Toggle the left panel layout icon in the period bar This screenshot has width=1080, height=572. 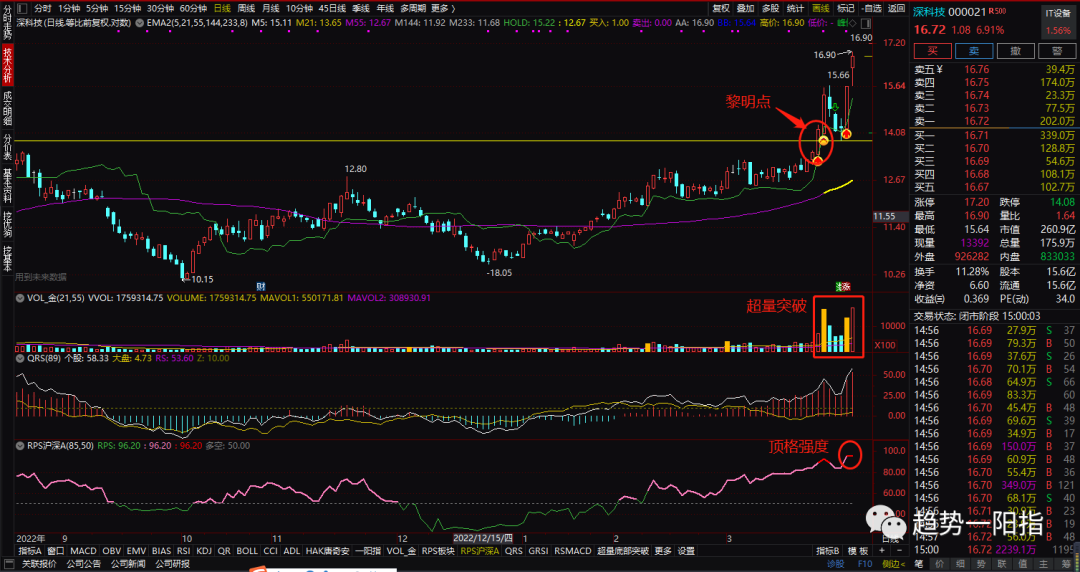point(22,8)
